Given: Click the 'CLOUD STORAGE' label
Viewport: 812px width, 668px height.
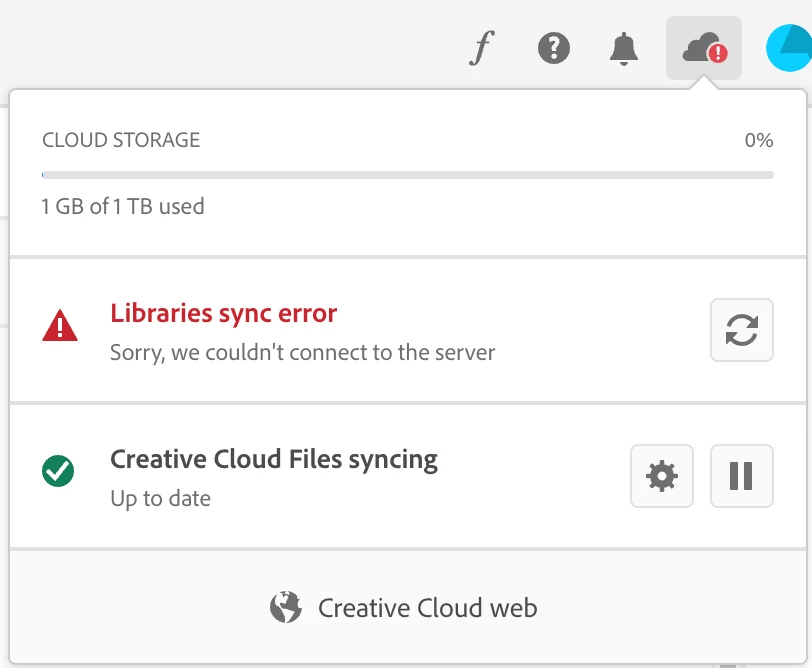Looking at the screenshot, I should click(121, 140).
